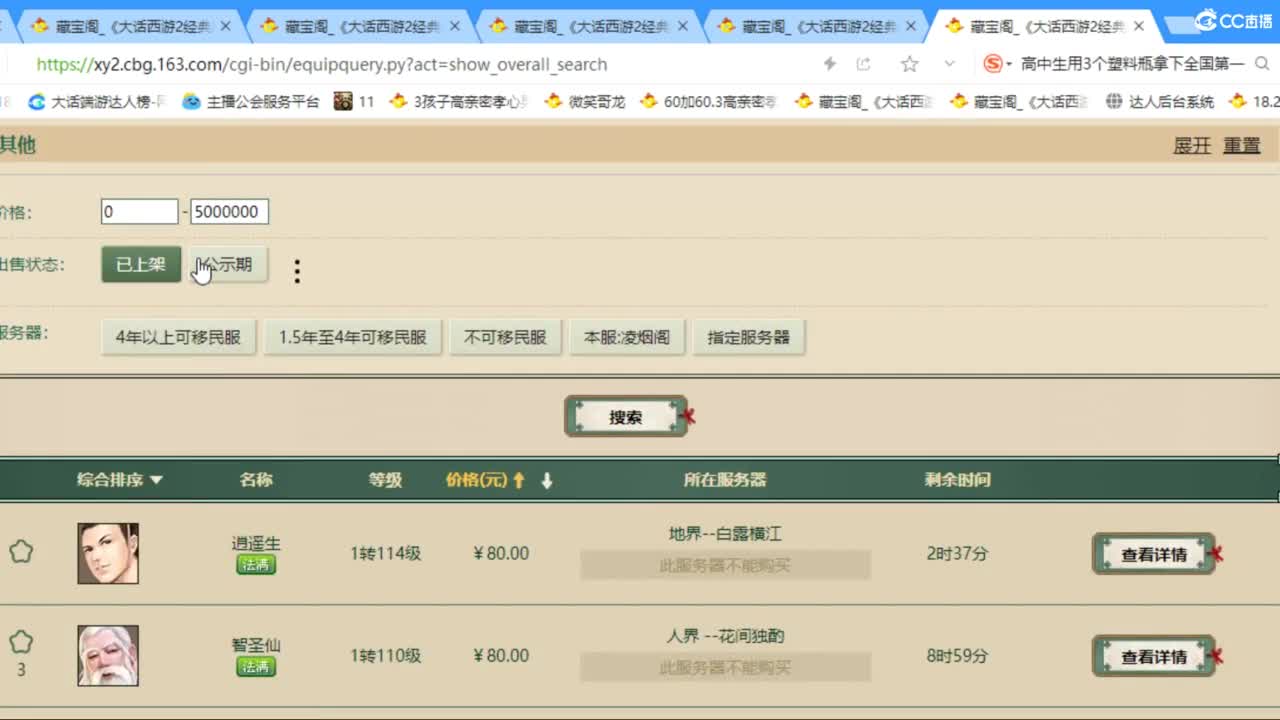
Task: Click the 逍遥生 character avatar
Action: point(108,553)
